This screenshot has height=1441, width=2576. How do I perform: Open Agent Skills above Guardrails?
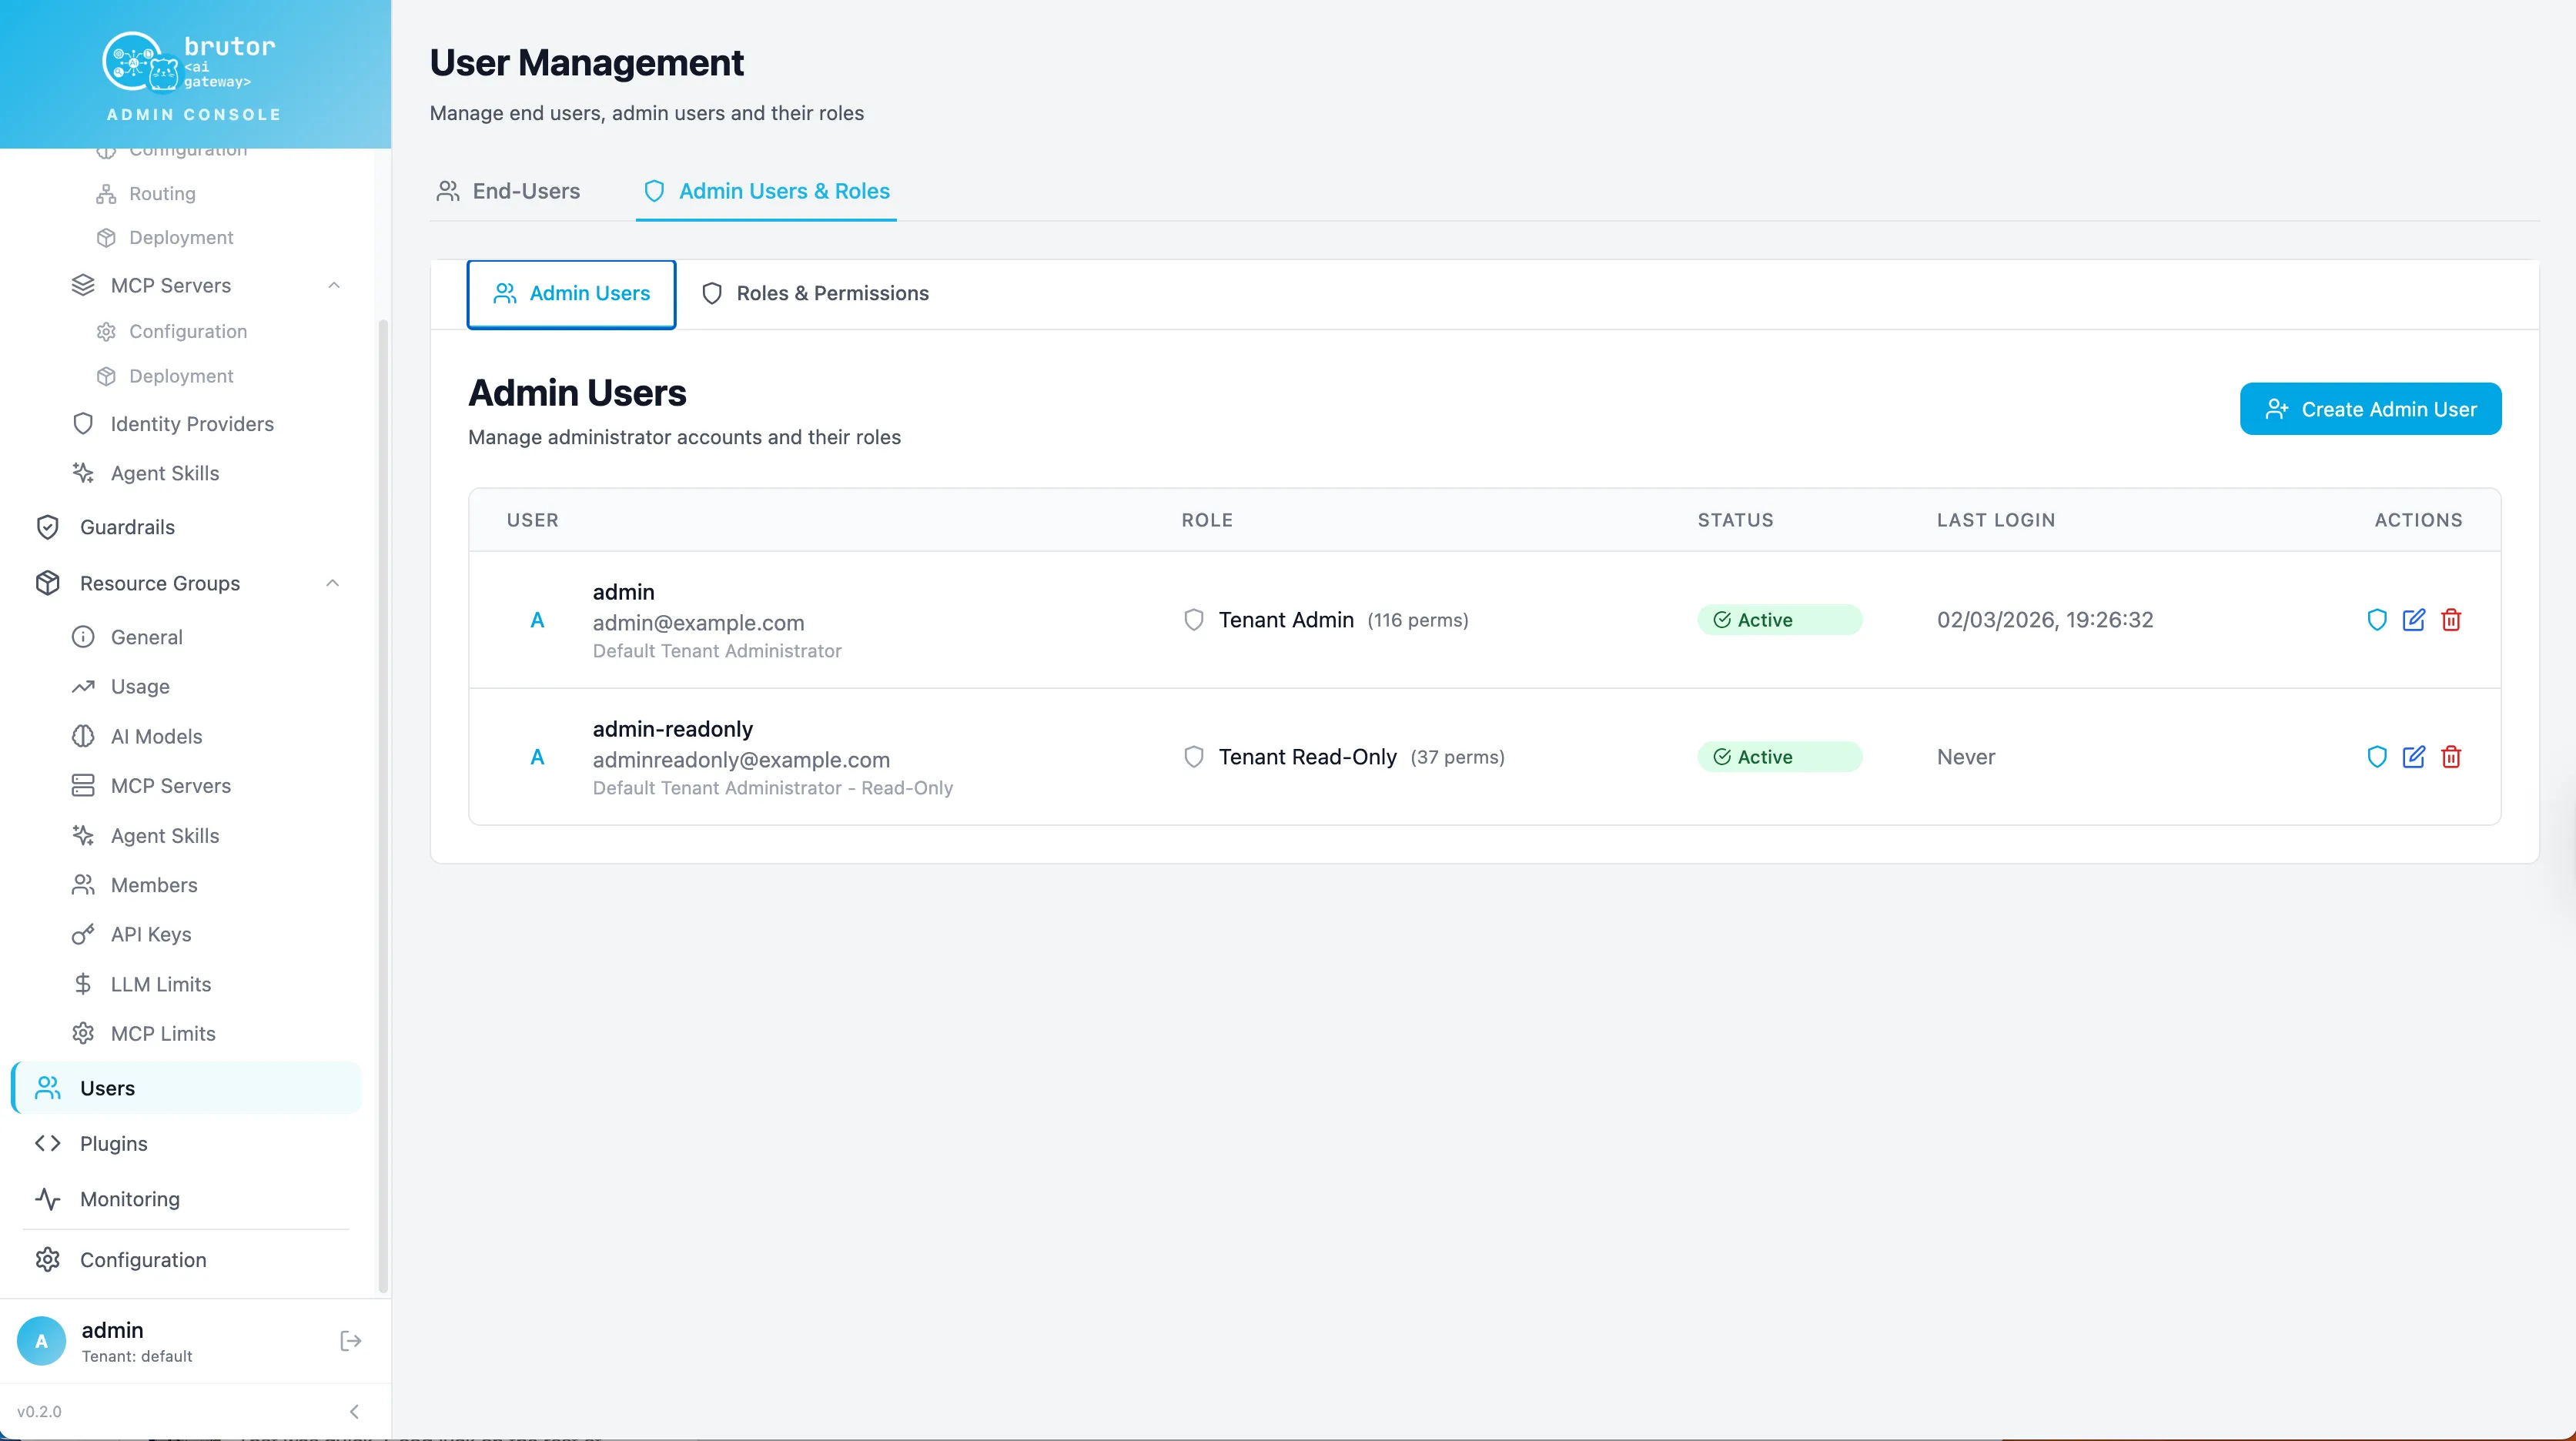[x=145, y=474]
